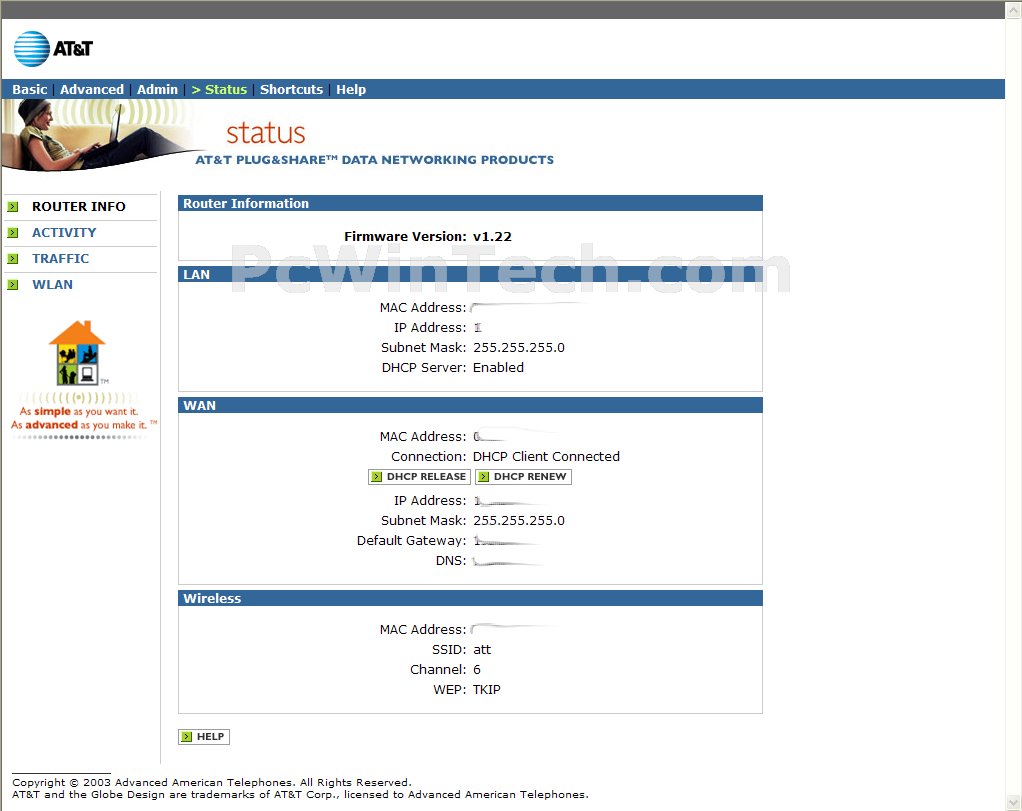
Task: Click green arrow icon beside WLAN
Action: click(12, 285)
